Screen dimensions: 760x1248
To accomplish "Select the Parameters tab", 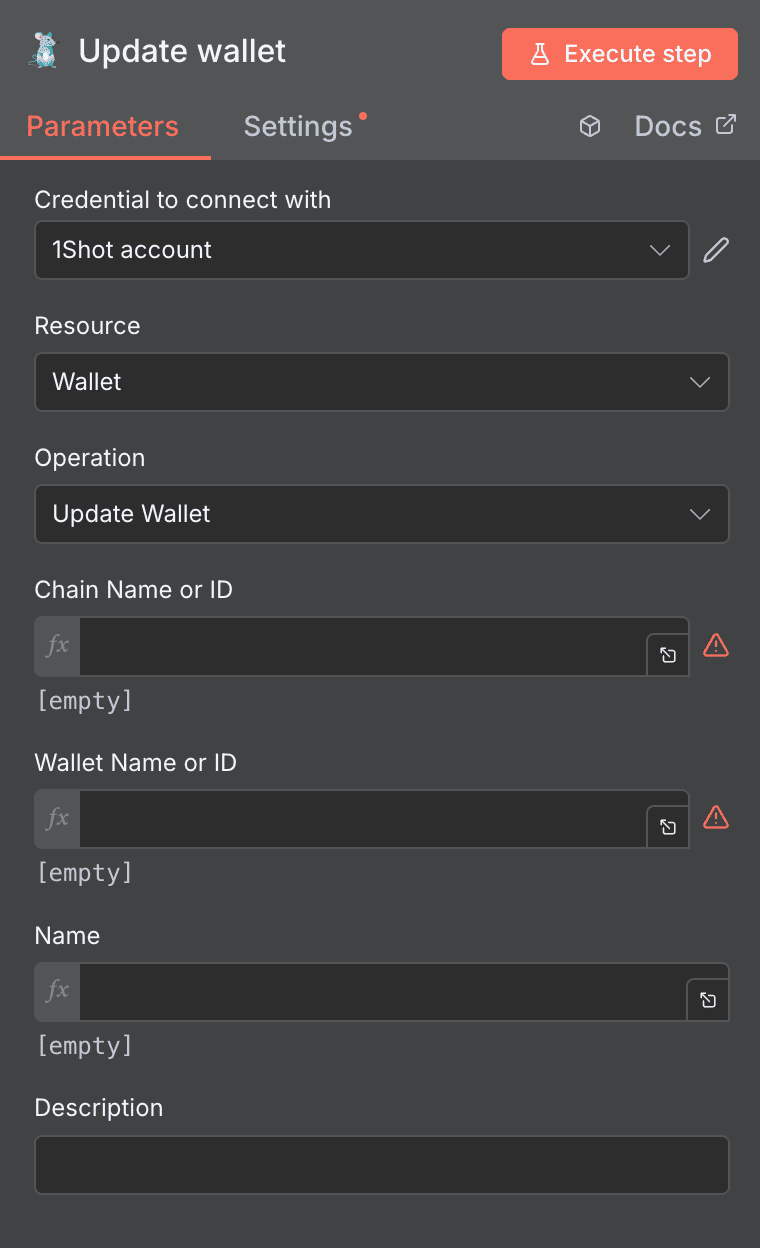I will click(x=102, y=126).
